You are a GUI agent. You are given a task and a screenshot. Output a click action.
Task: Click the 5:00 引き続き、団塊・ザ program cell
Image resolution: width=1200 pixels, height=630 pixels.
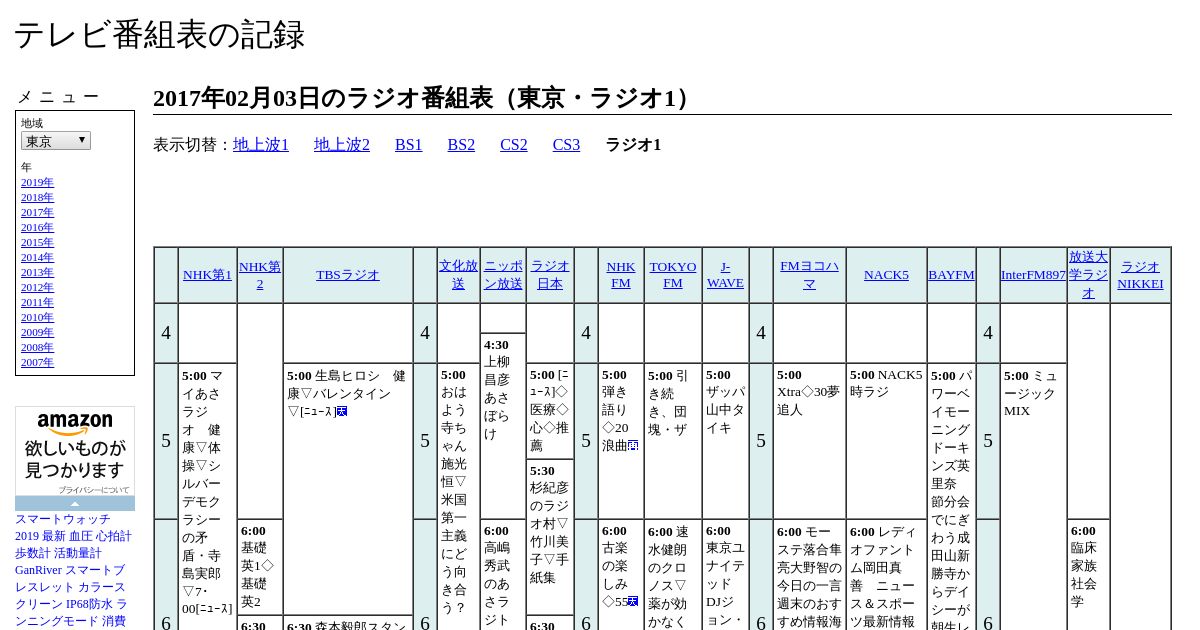coord(673,441)
